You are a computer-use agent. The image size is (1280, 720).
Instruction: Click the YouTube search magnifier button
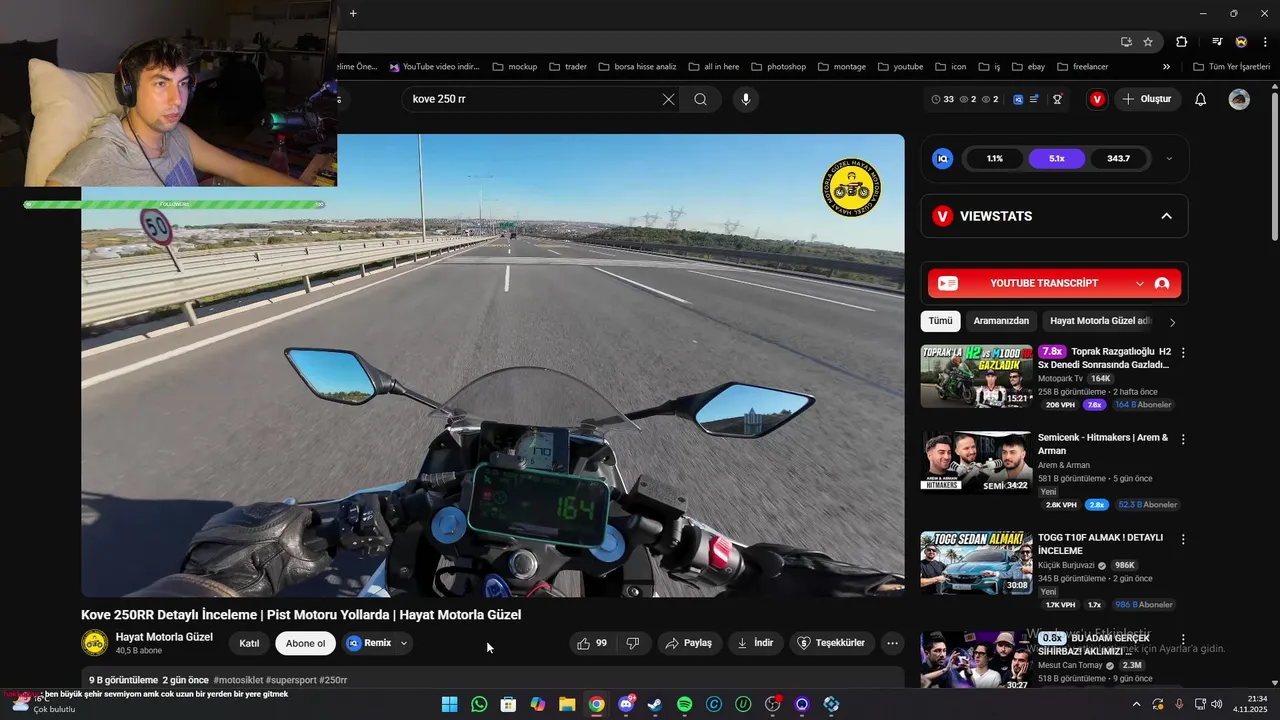[x=700, y=99]
